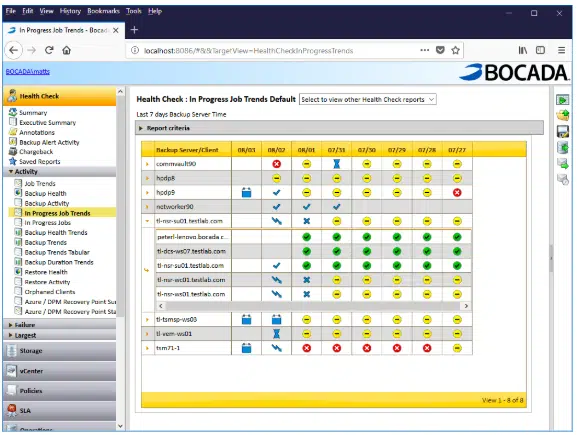The image size is (577, 435).
Task: Click calendar icon for tl-tsmsp-ws03 08/02
Action: (x=276, y=319)
